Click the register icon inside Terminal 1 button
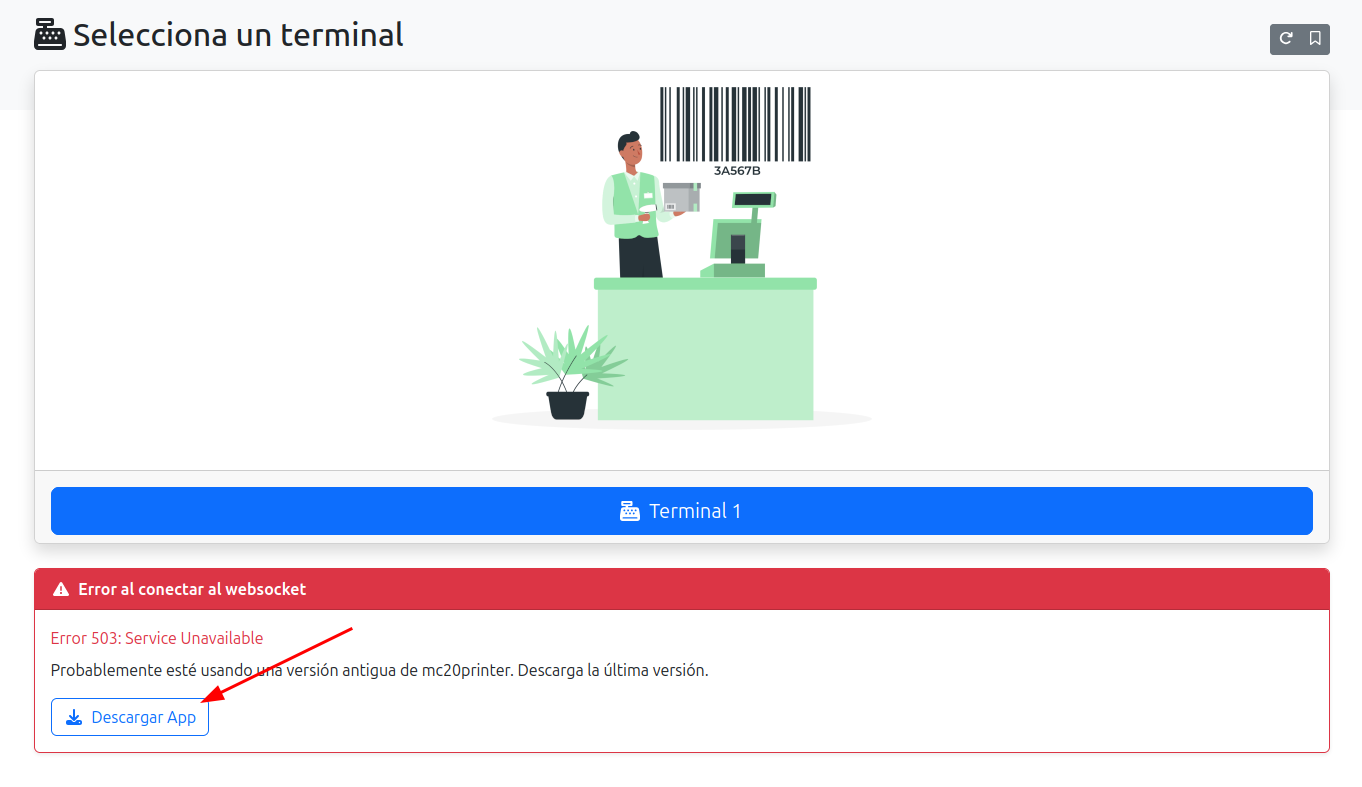The image size is (1362, 787). (x=630, y=511)
